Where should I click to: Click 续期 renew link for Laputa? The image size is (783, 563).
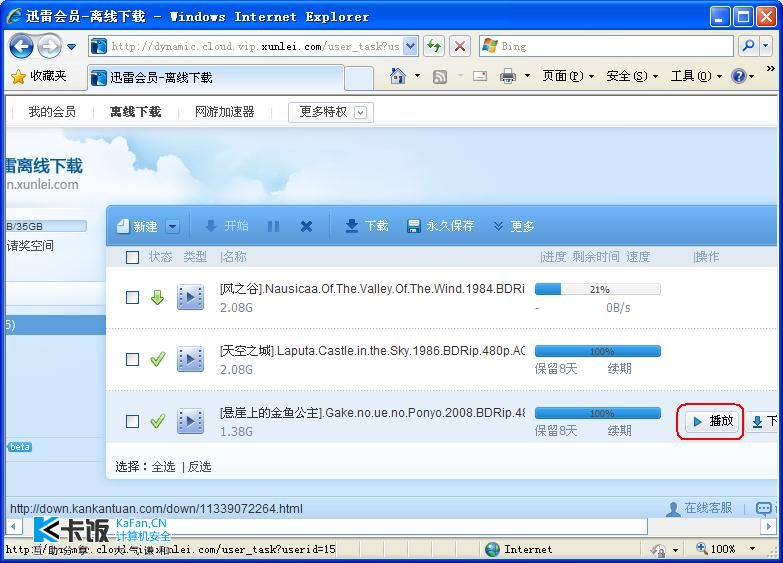[x=619, y=369]
